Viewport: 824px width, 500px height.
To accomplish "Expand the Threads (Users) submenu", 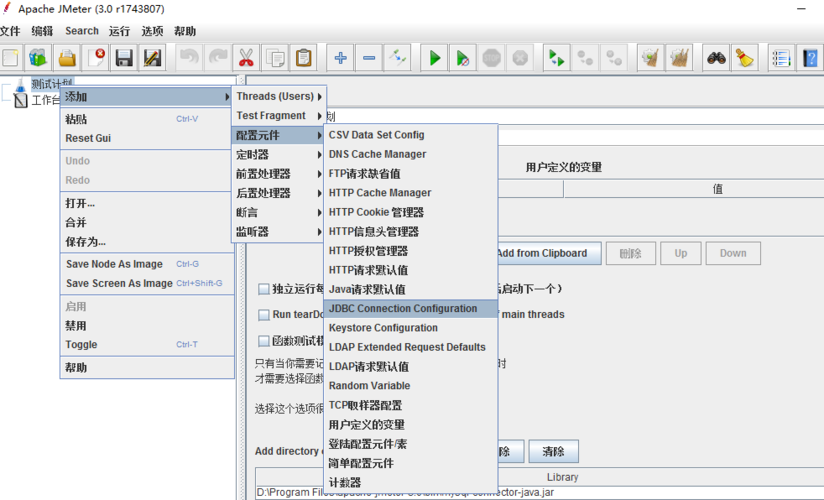I will [x=279, y=96].
